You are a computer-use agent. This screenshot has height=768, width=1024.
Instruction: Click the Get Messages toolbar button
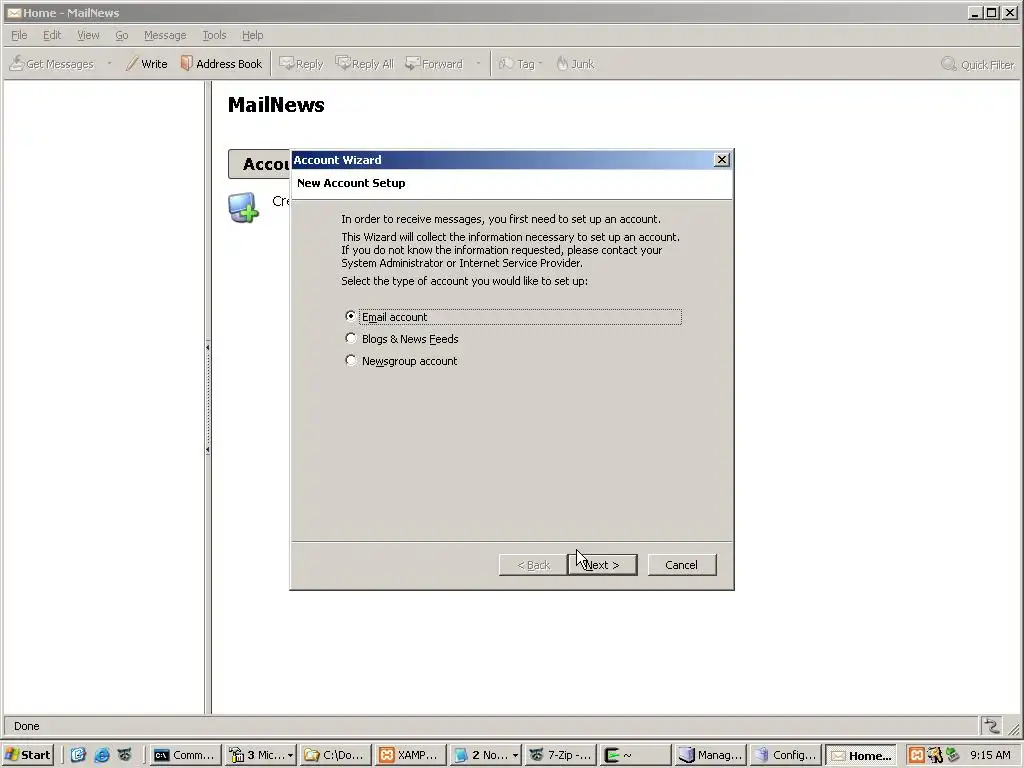[52, 63]
